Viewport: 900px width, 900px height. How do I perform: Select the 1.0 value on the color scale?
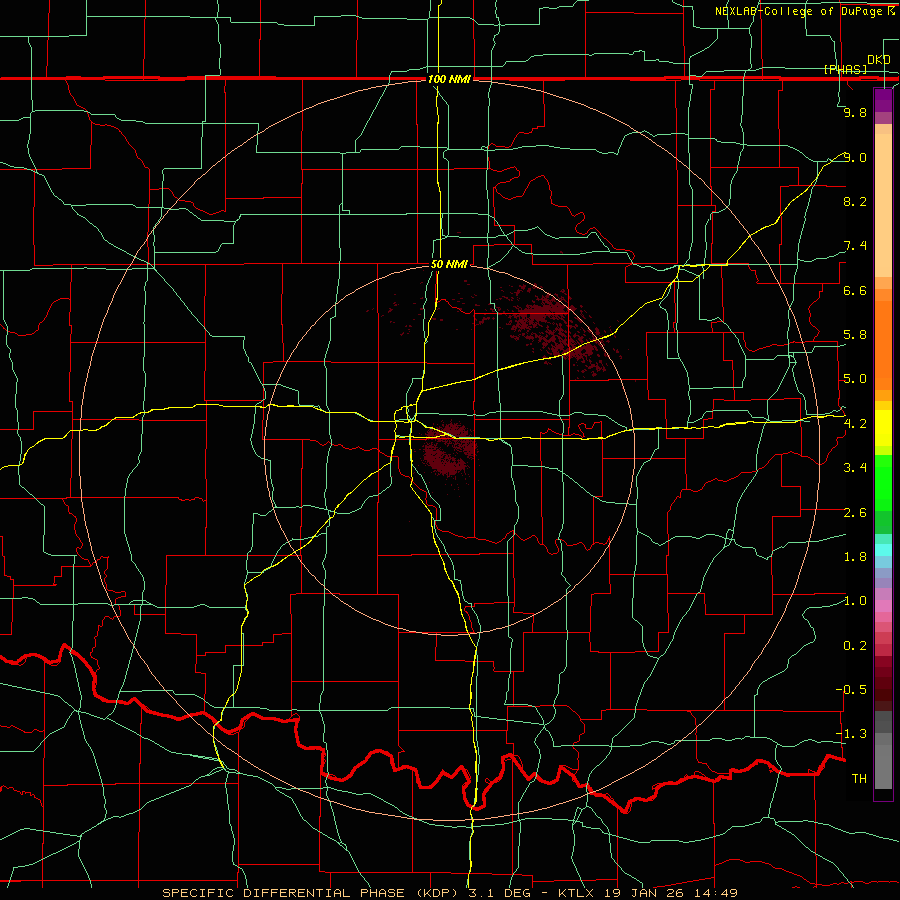tap(855, 601)
